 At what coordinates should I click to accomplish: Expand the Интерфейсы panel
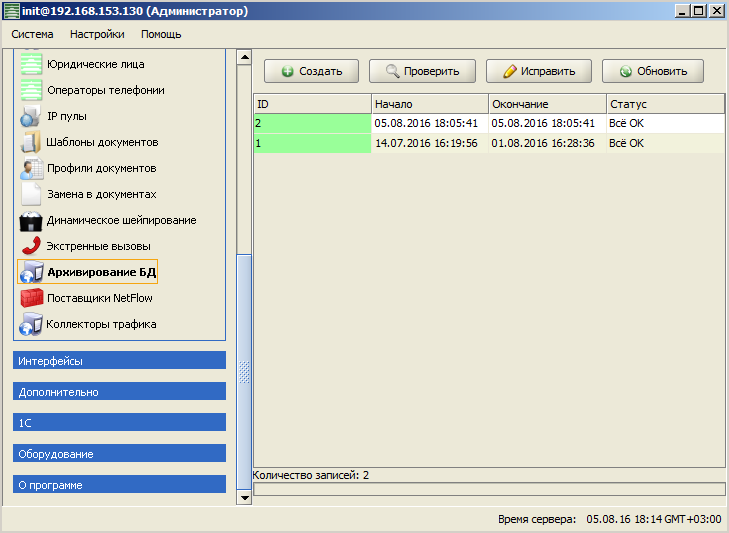coord(119,360)
